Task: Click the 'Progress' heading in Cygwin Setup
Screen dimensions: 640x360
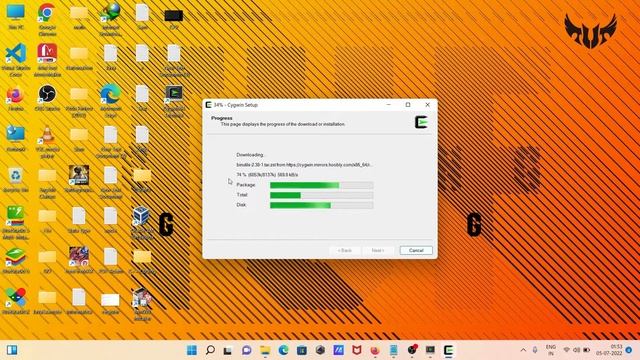Action: [x=222, y=118]
